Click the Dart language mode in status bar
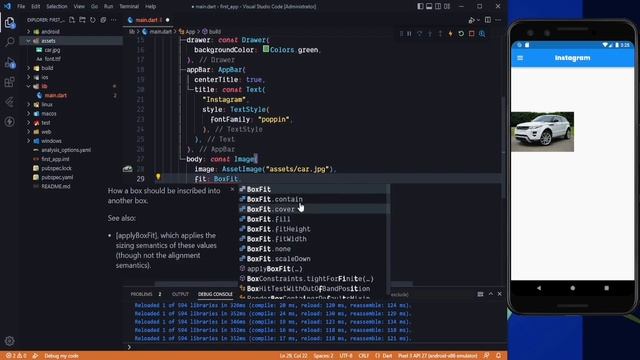Viewport: 640px width, 360px height. [387, 356]
